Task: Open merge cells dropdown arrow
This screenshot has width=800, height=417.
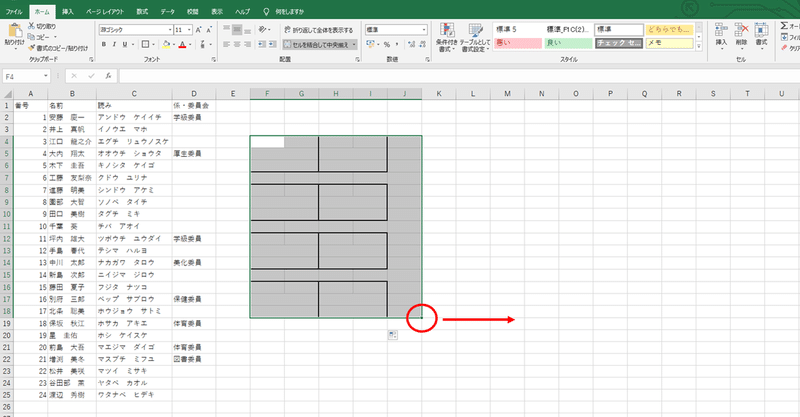Action: click(x=354, y=45)
